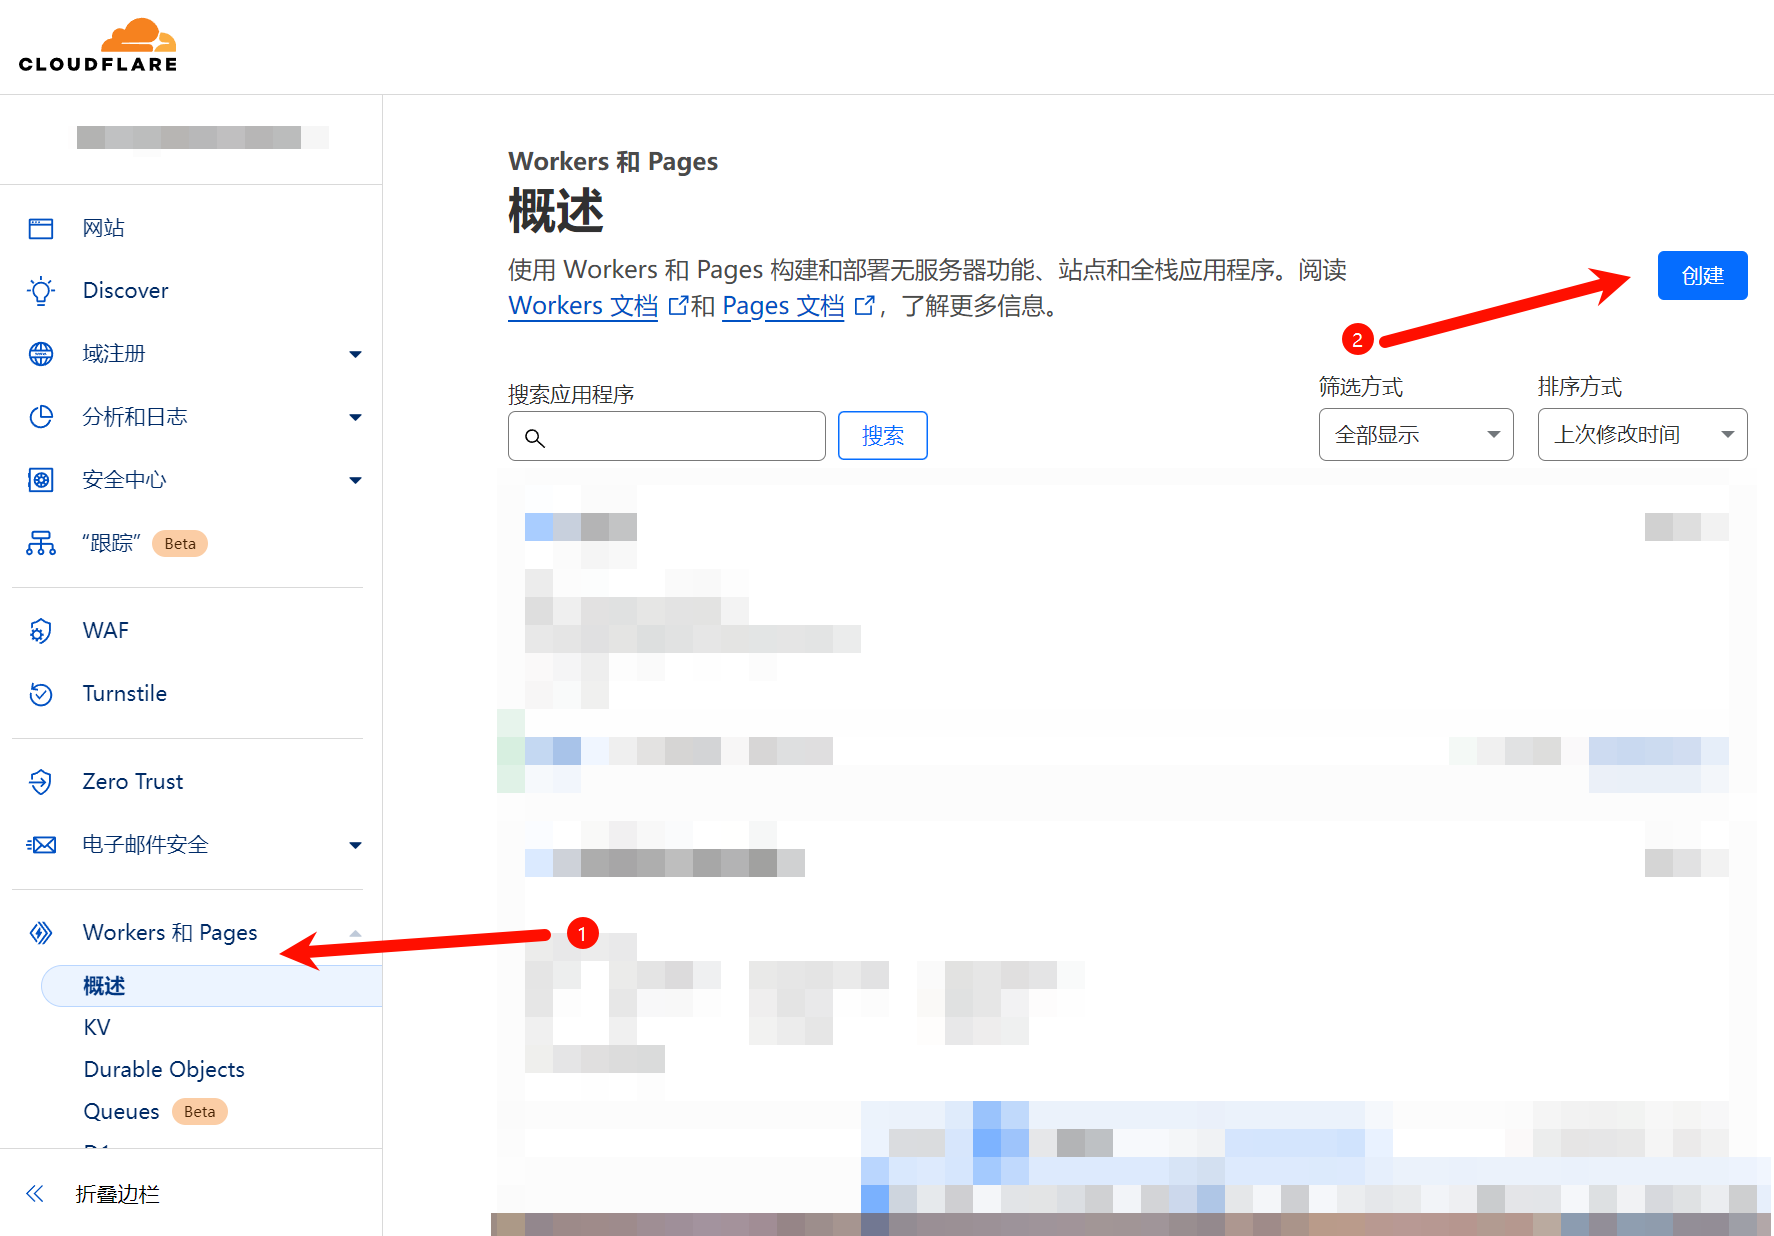1774x1236 pixels.
Task: Click the Cloudflare logo
Action: (98, 46)
